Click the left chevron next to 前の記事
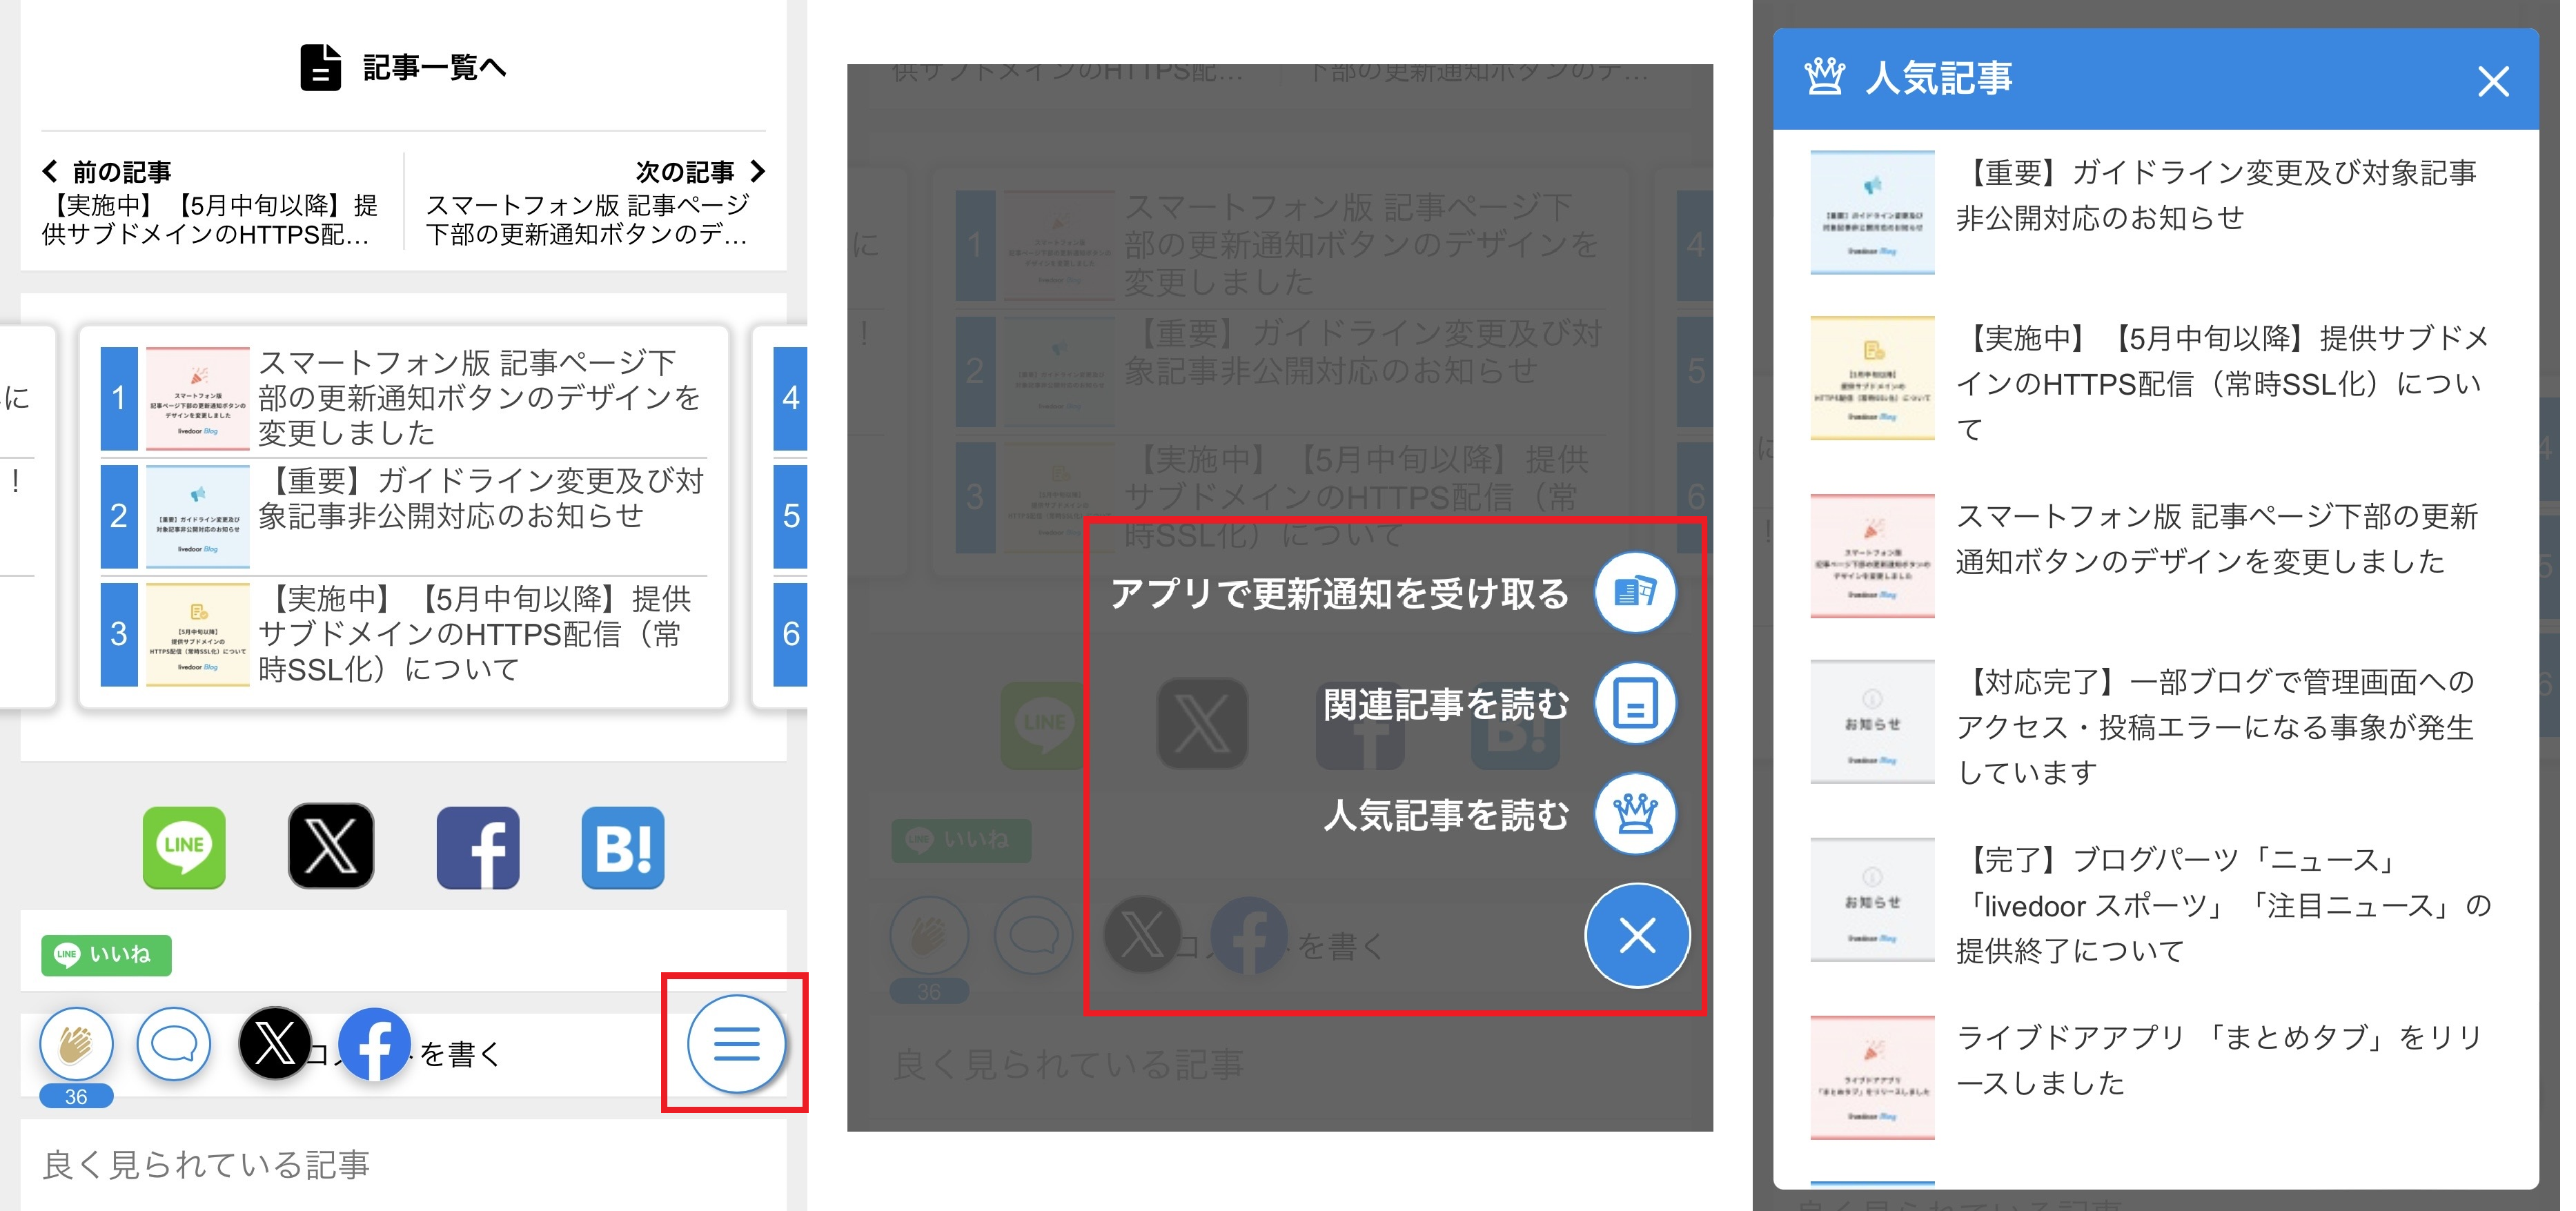 (x=49, y=171)
